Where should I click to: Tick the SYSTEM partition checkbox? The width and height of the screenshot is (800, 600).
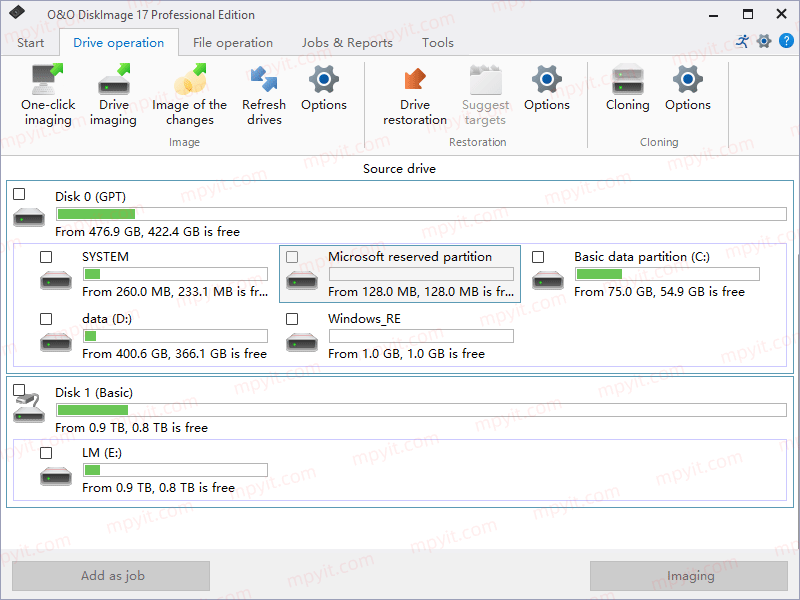[x=46, y=257]
